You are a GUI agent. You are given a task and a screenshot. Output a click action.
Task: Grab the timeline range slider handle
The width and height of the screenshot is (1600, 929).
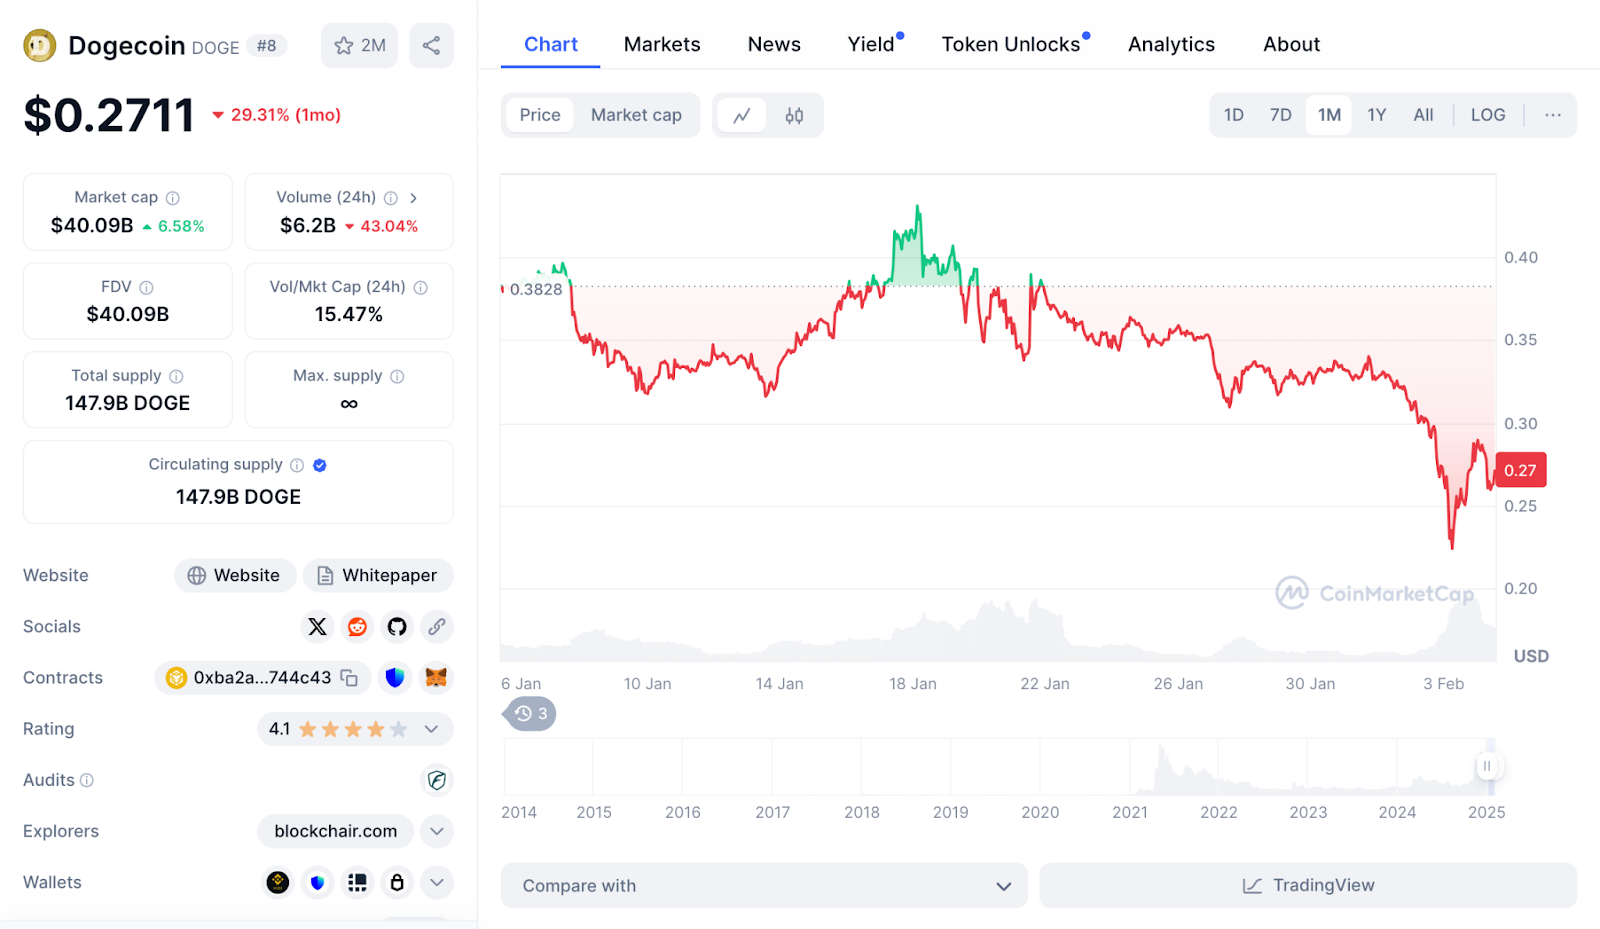click(x=1487, y=767)
